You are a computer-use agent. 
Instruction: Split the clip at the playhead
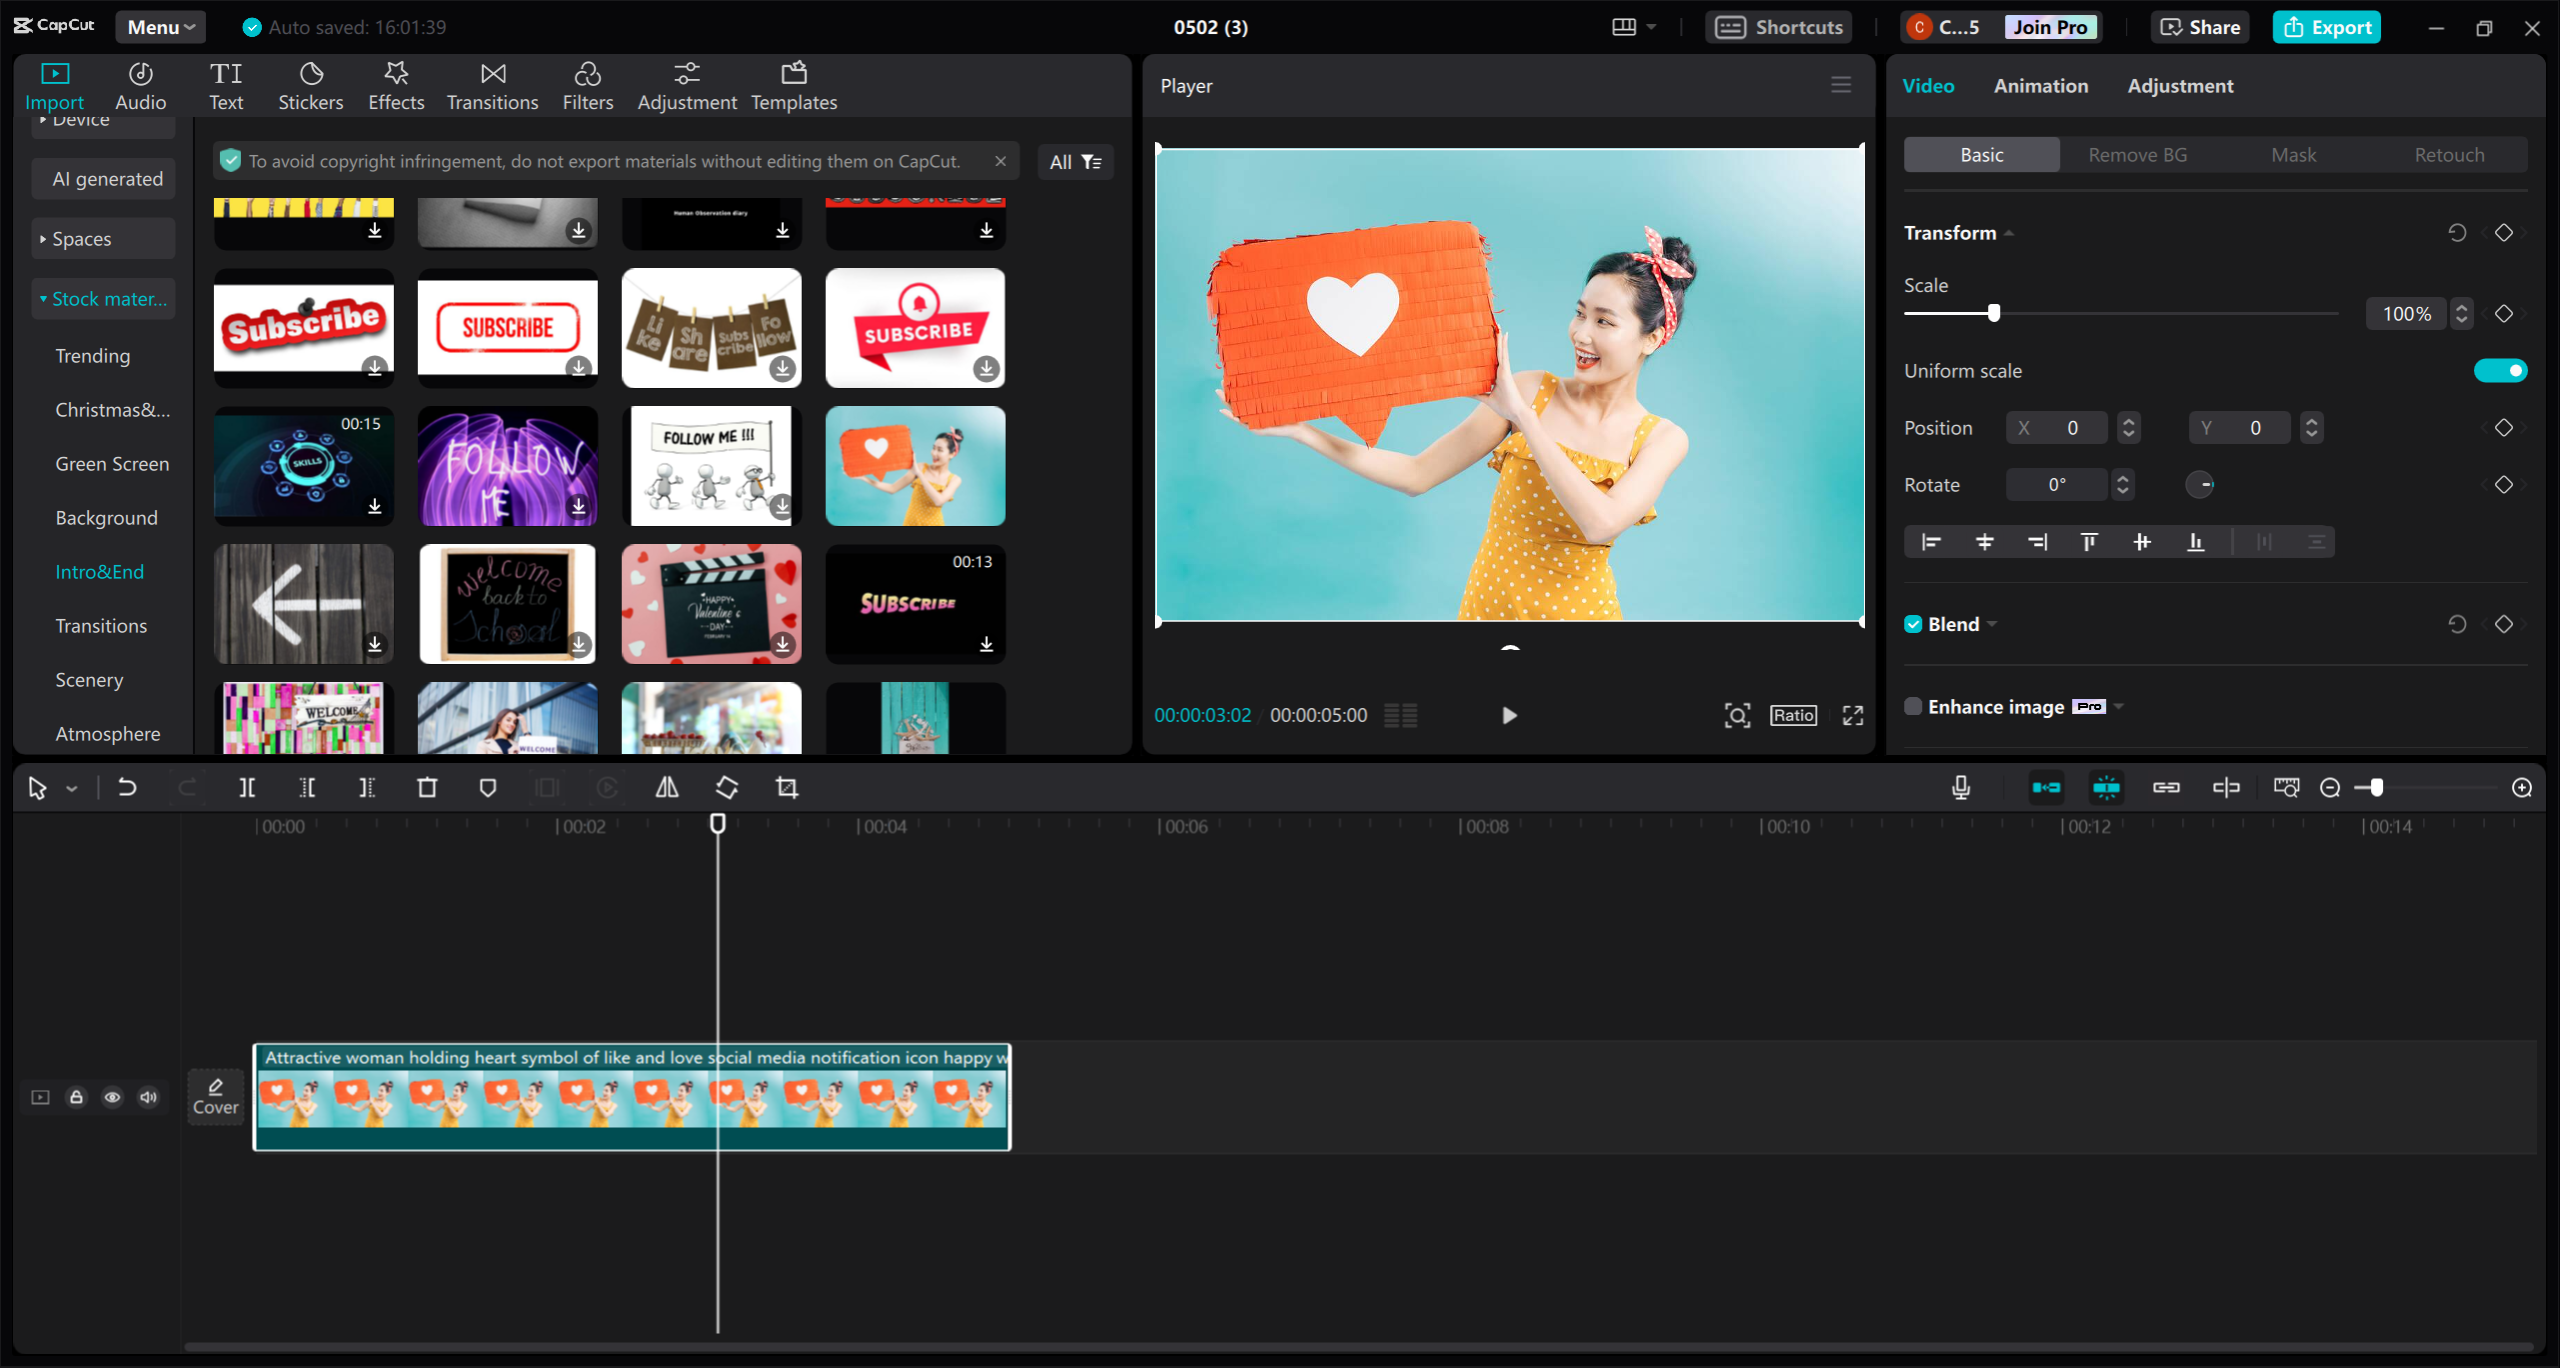pyautogui.click(x=248, y=787)
